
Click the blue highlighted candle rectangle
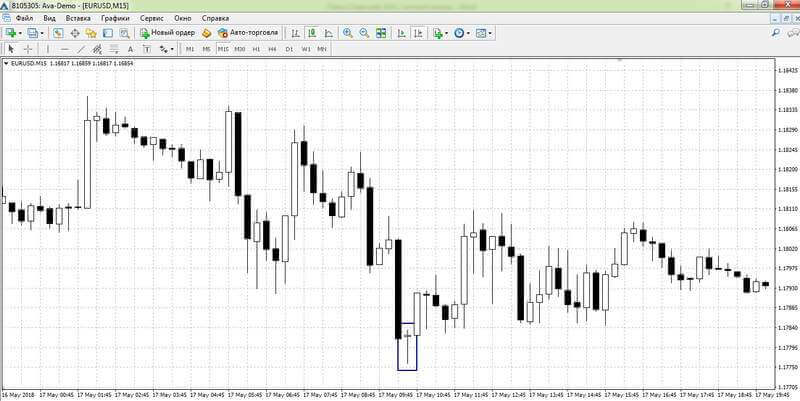tap(407, 346)
